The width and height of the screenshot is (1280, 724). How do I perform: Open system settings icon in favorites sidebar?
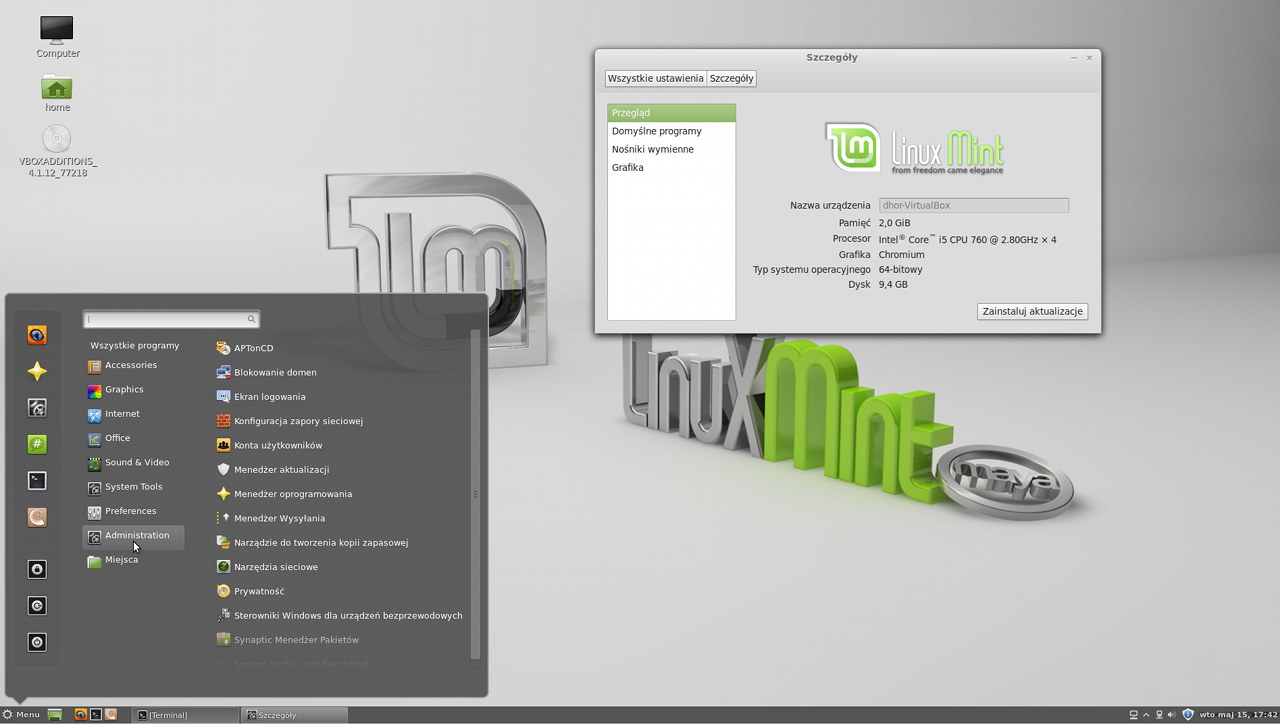(37, 408)
